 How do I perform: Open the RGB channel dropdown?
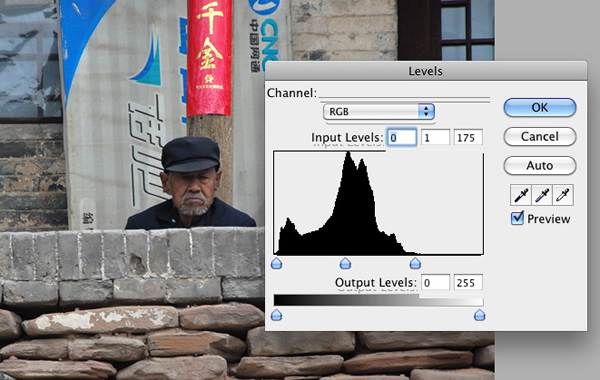coord(379,111)
